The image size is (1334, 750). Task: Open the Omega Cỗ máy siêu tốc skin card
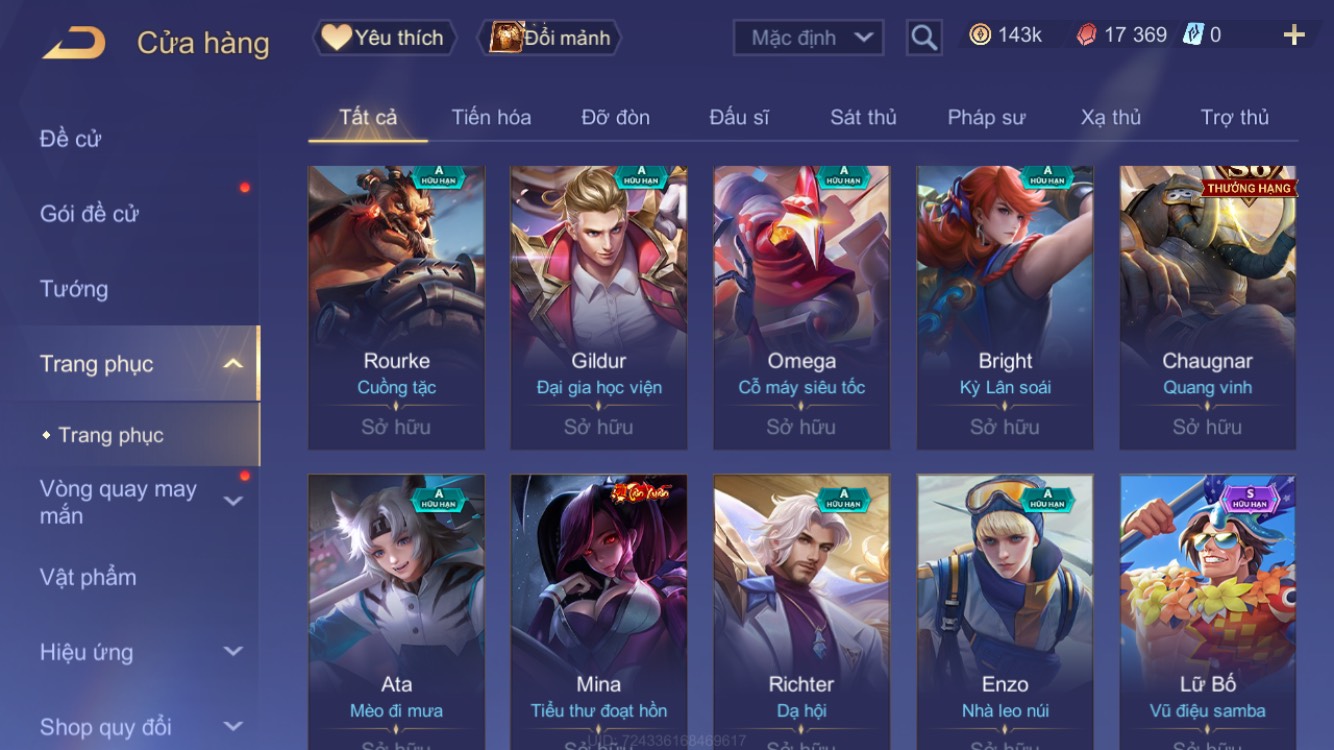tap(801, 308)
